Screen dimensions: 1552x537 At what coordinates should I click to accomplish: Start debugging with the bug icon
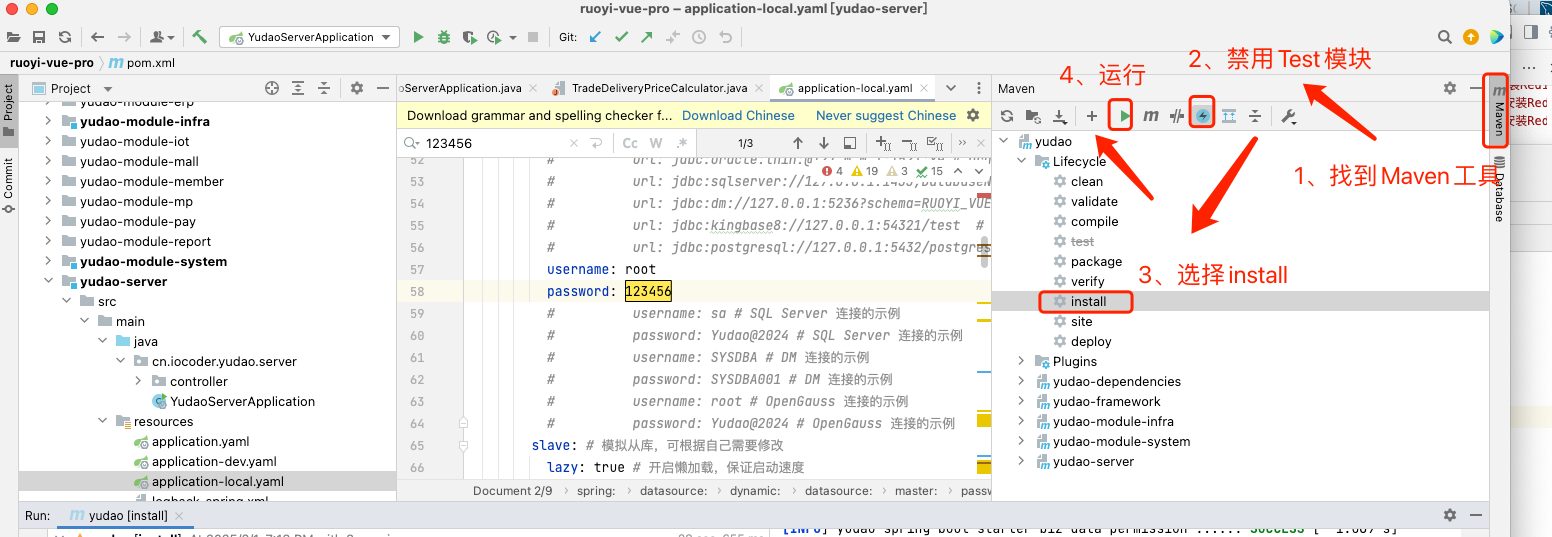click(x=444, y=37)
